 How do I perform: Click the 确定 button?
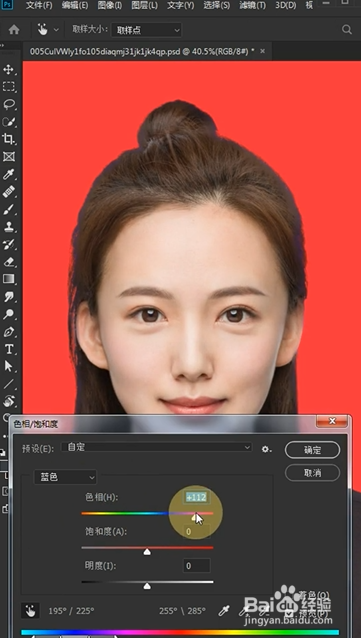[x=312, y=450]
